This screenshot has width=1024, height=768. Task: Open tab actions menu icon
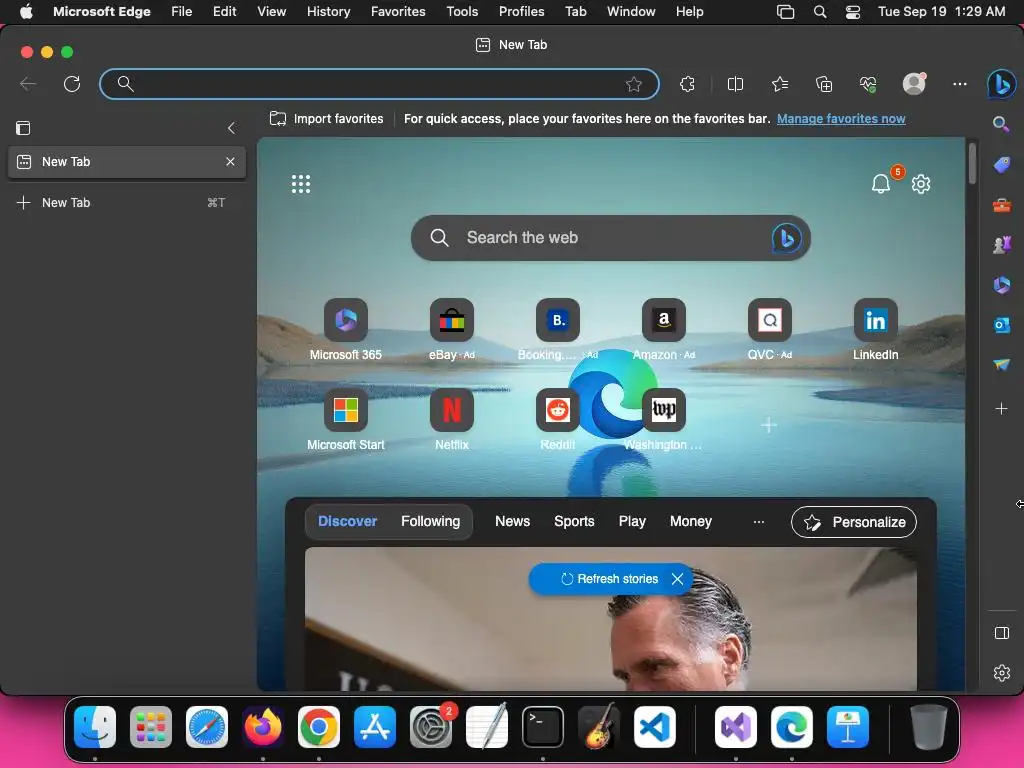point(23,128)
